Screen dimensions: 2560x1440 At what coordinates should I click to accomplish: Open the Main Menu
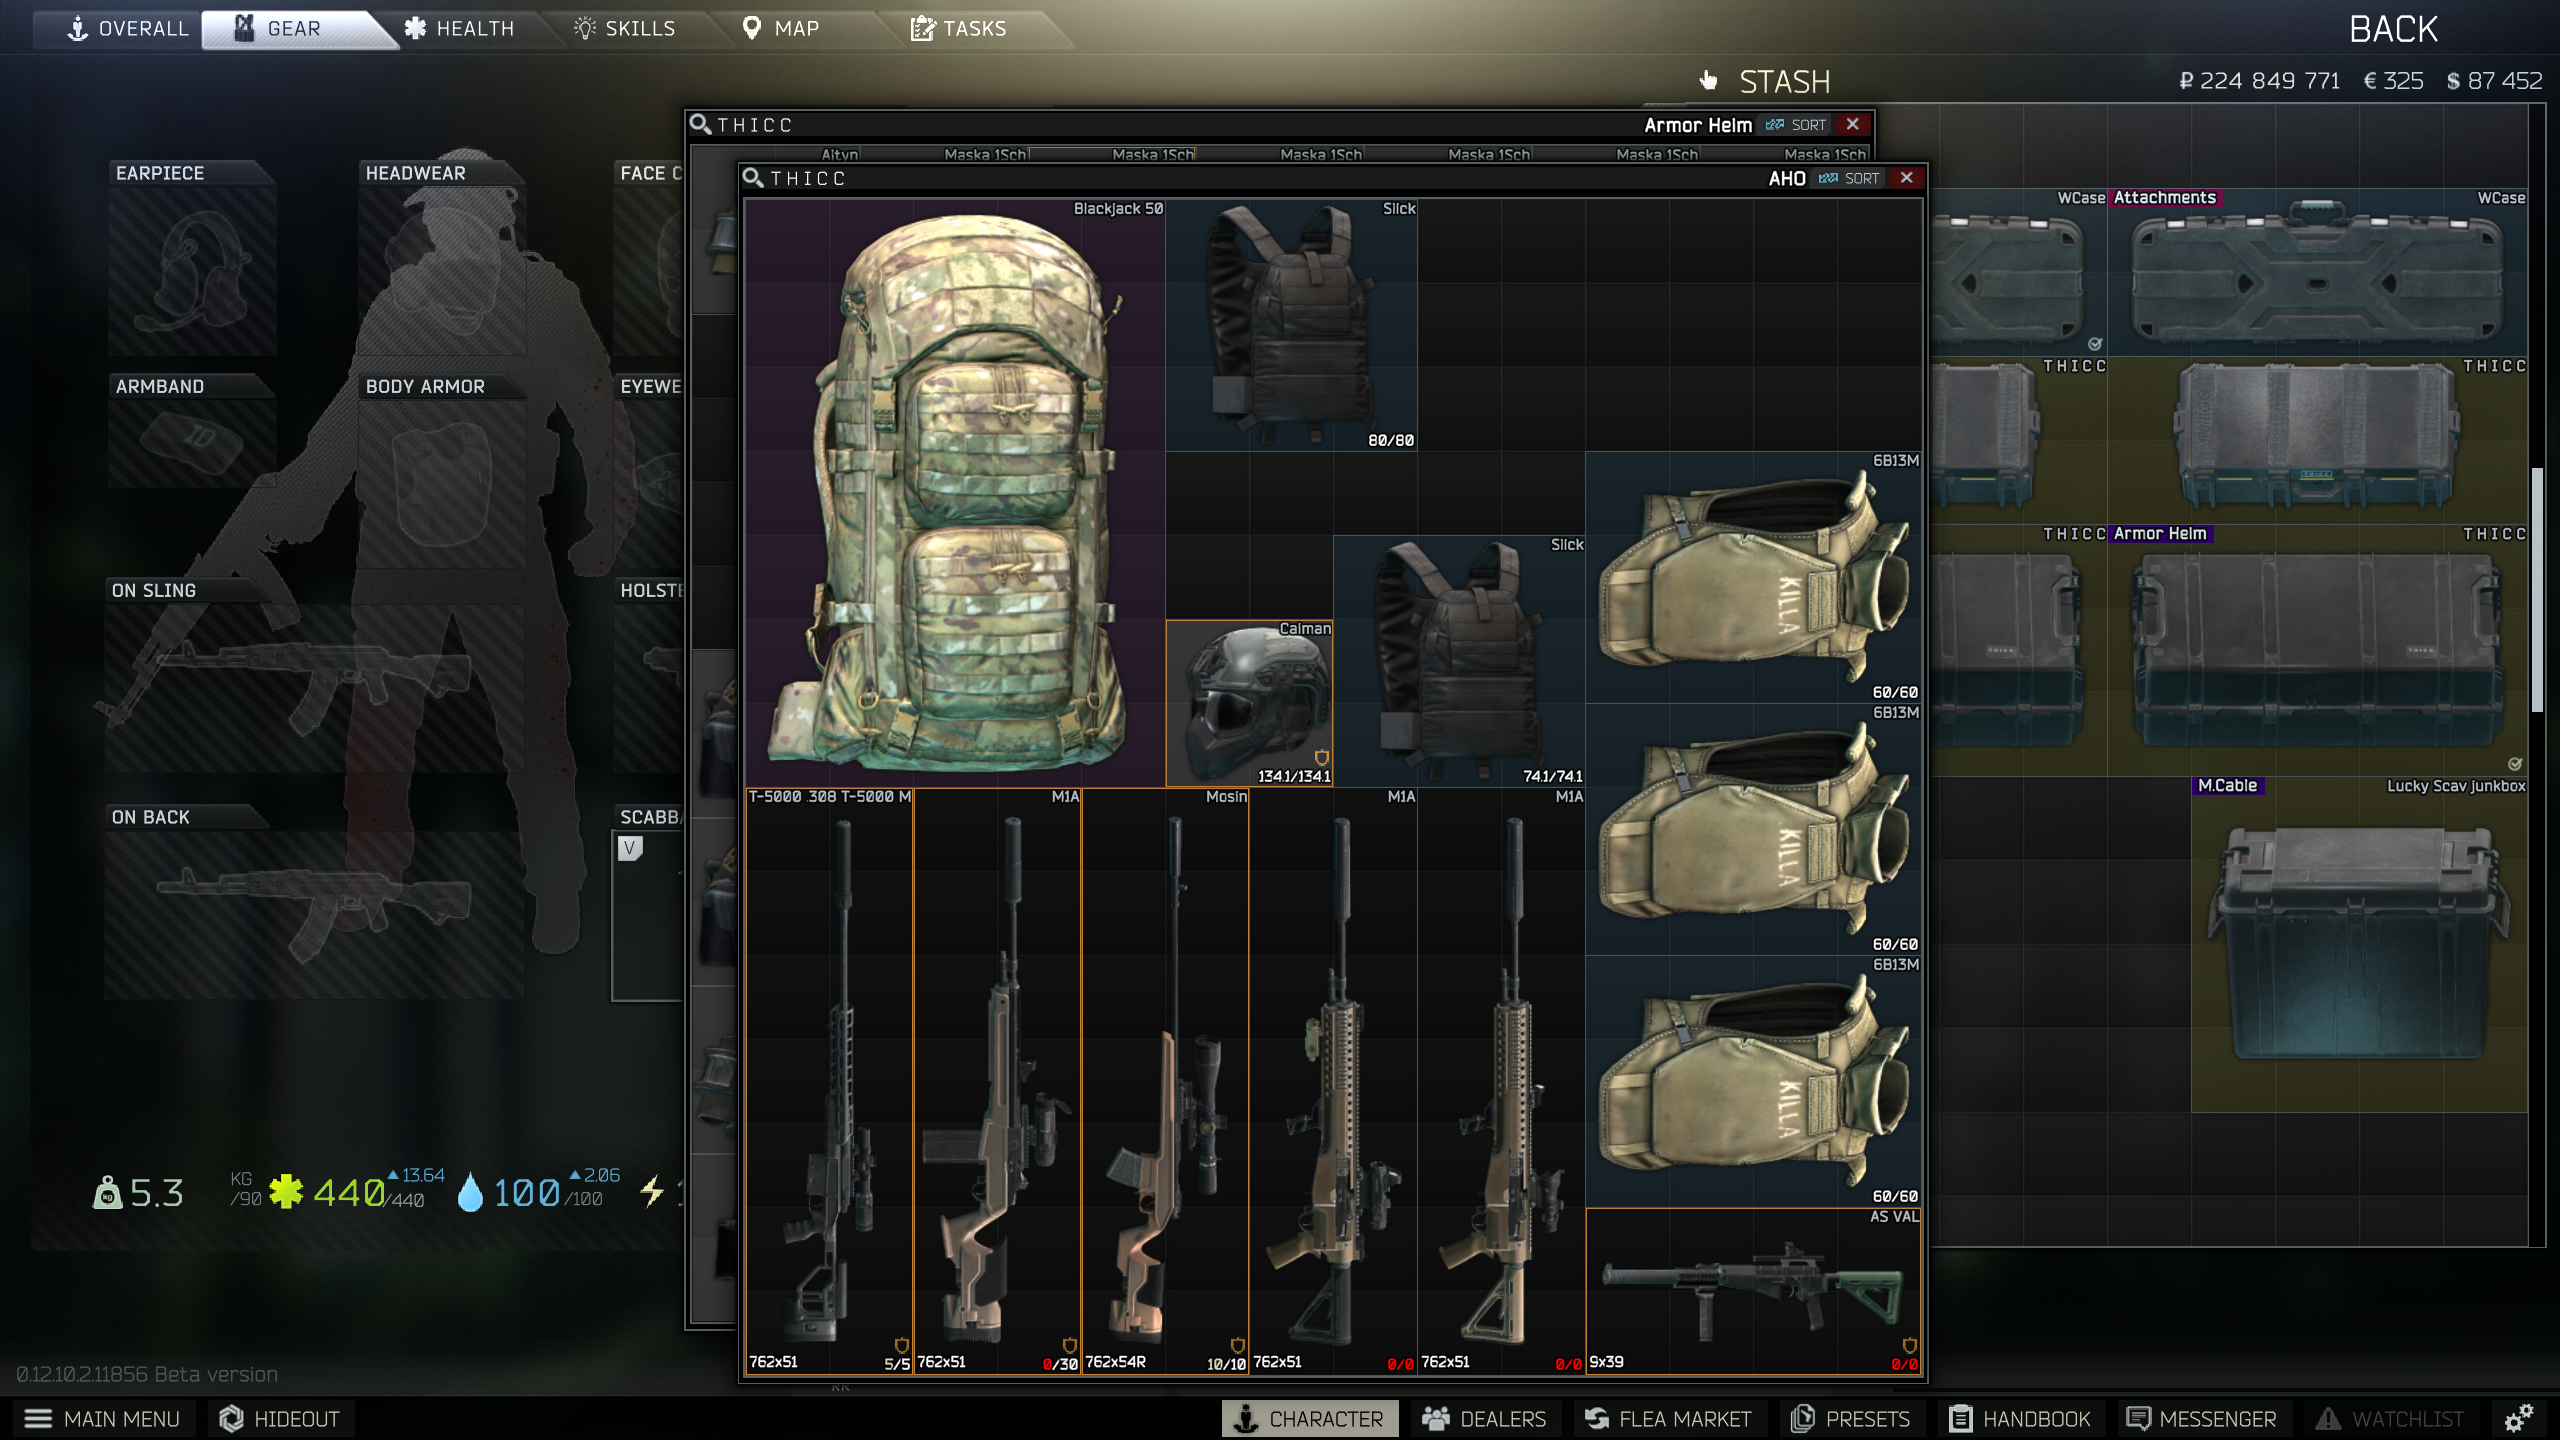[x=101, y=1418]
